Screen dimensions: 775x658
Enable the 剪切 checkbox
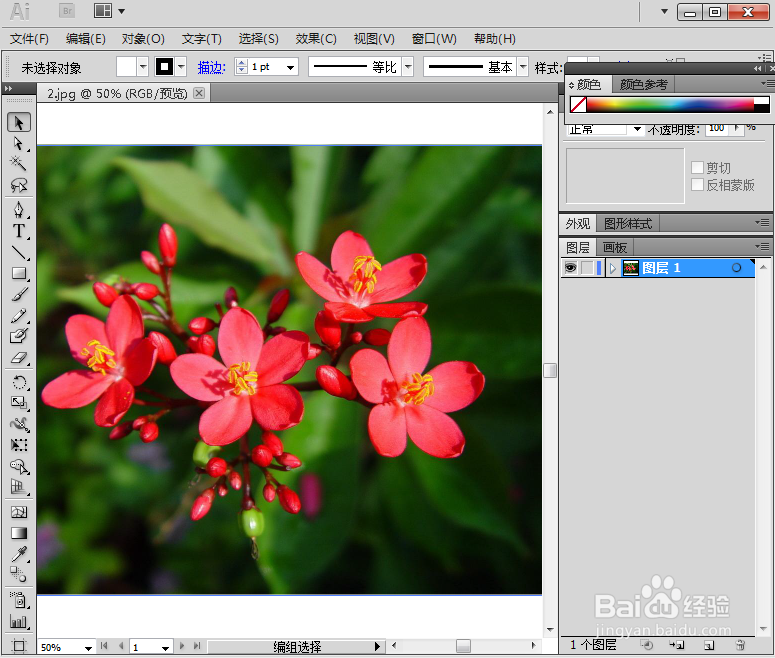pyautogui.click(x=697, y=168)
